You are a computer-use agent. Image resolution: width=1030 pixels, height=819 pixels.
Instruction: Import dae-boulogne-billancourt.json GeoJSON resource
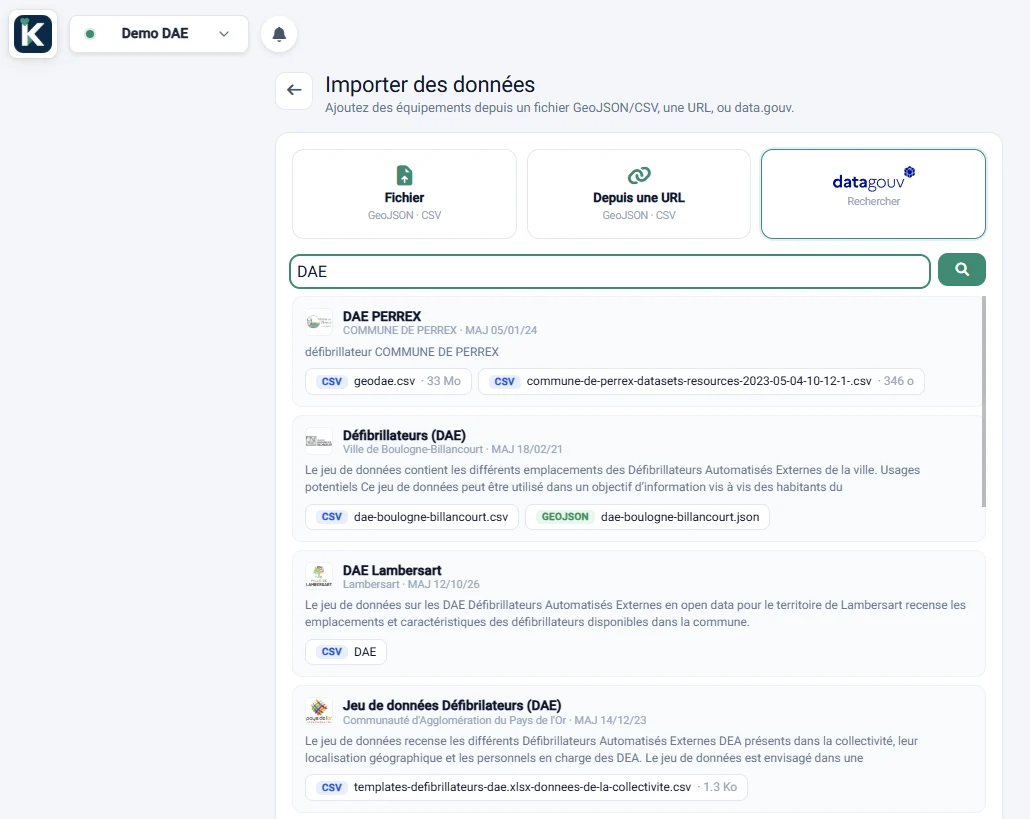[647, 517]
